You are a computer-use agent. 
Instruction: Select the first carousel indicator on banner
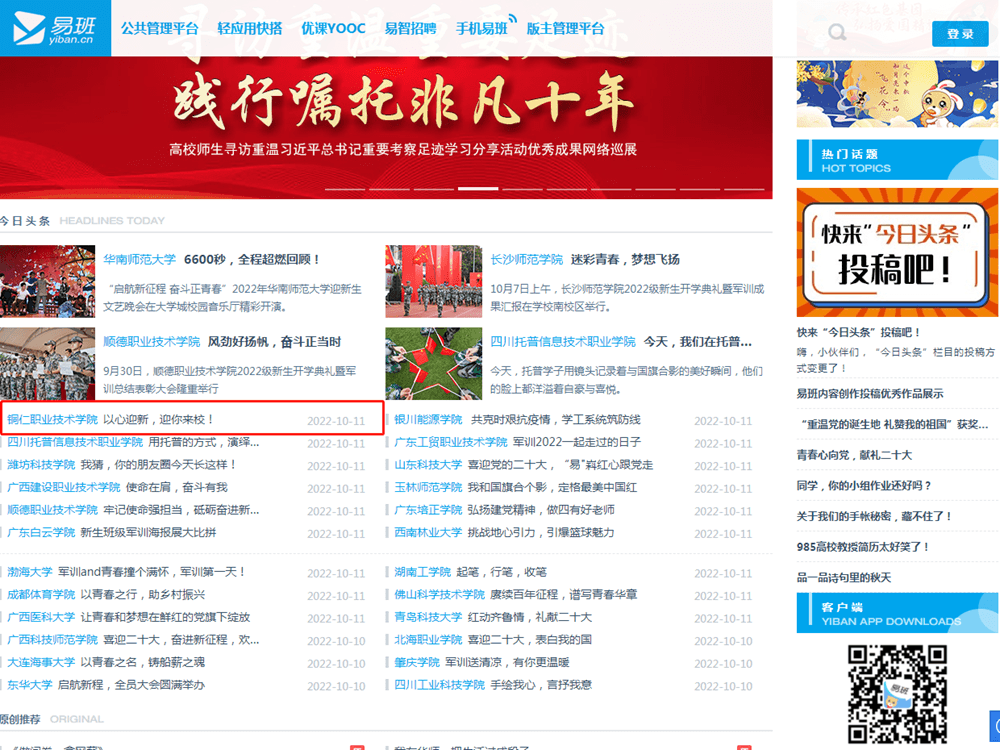[x=345, y=189]
